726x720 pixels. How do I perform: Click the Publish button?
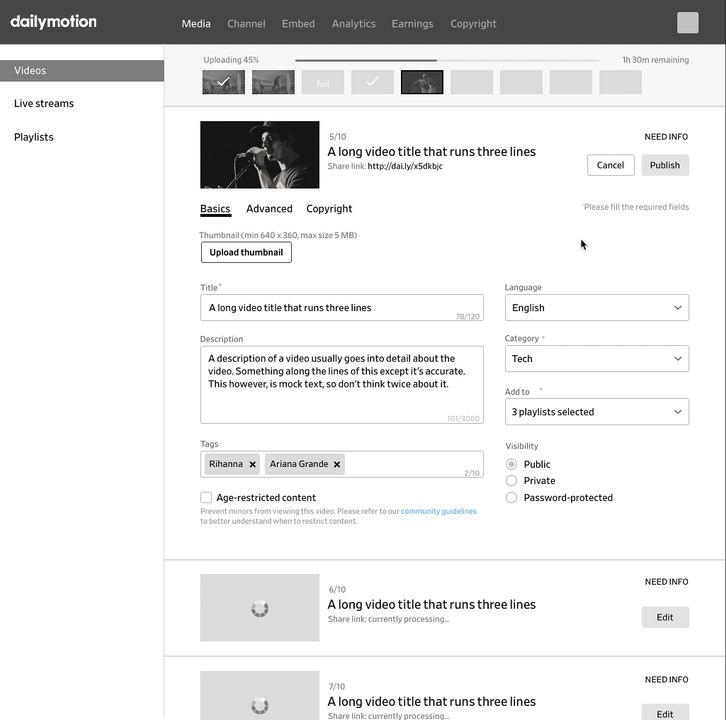pyautogui.click(x=665, y=165)
